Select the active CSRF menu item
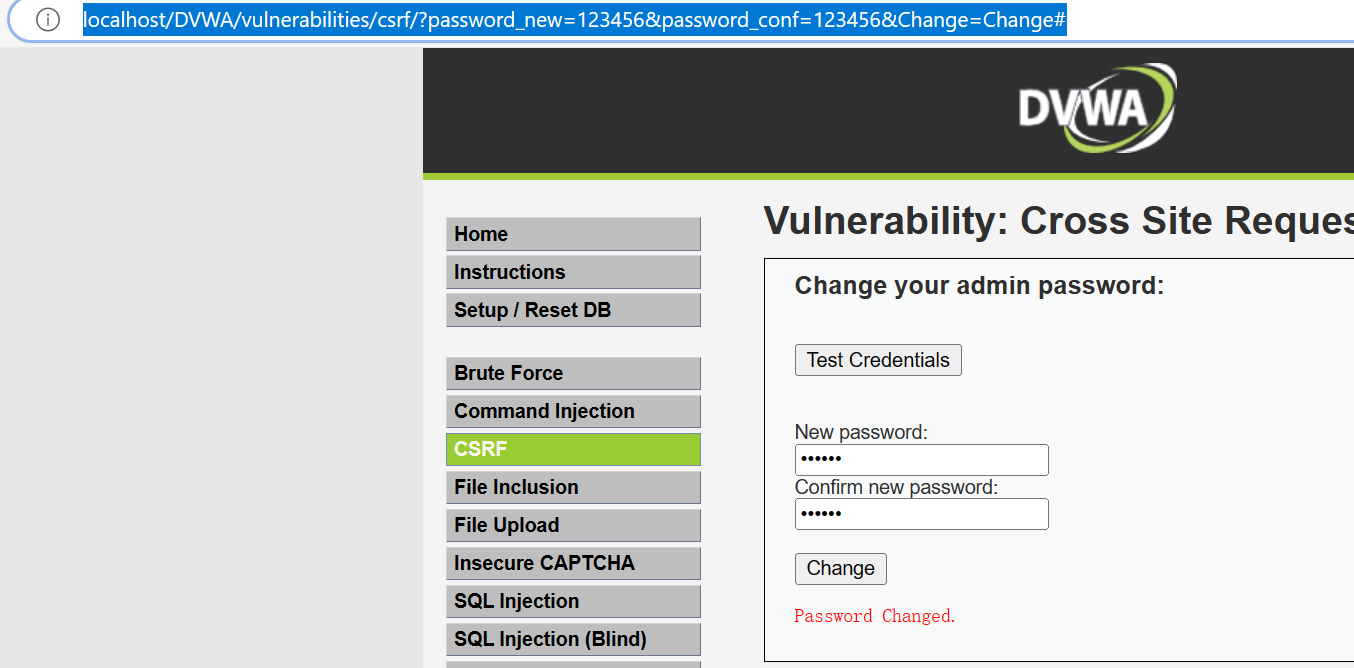This screenshot has width=1354, height=668. pos(573,449)
